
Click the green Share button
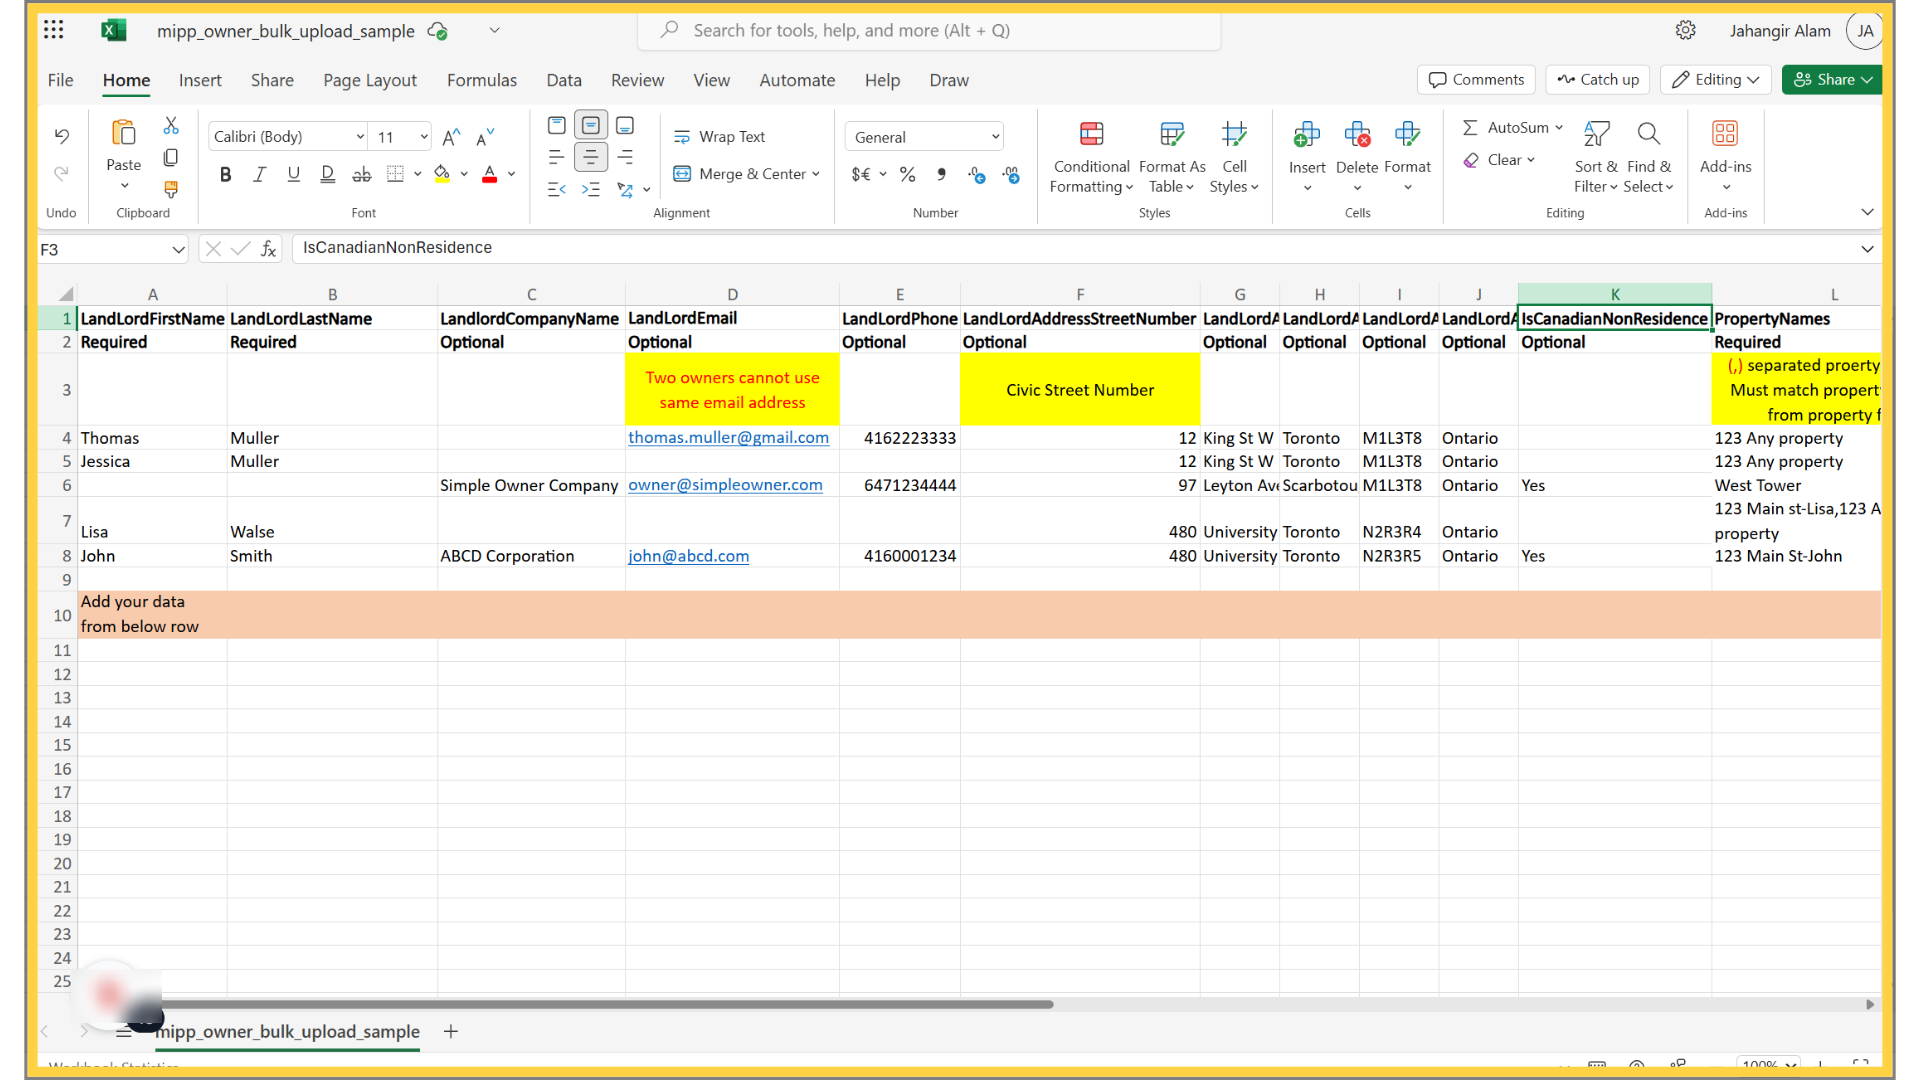[x=1832, y=80]
